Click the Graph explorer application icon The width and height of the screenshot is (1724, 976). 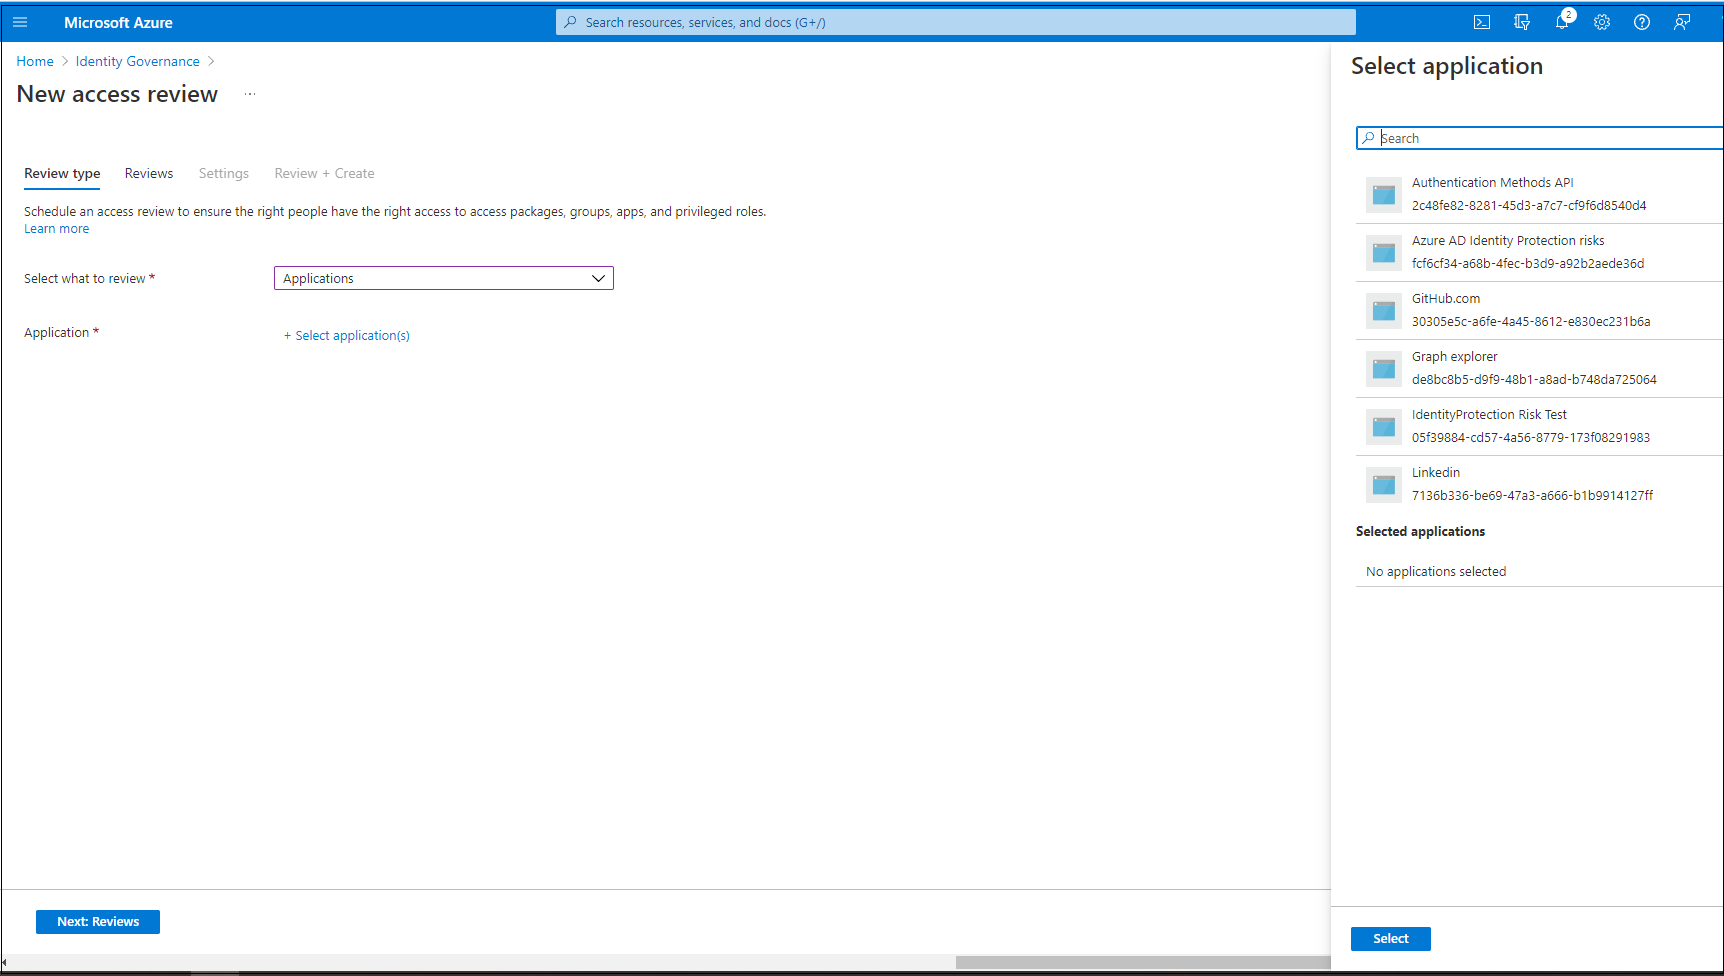pyautogui.click(x=1384, y=369)
